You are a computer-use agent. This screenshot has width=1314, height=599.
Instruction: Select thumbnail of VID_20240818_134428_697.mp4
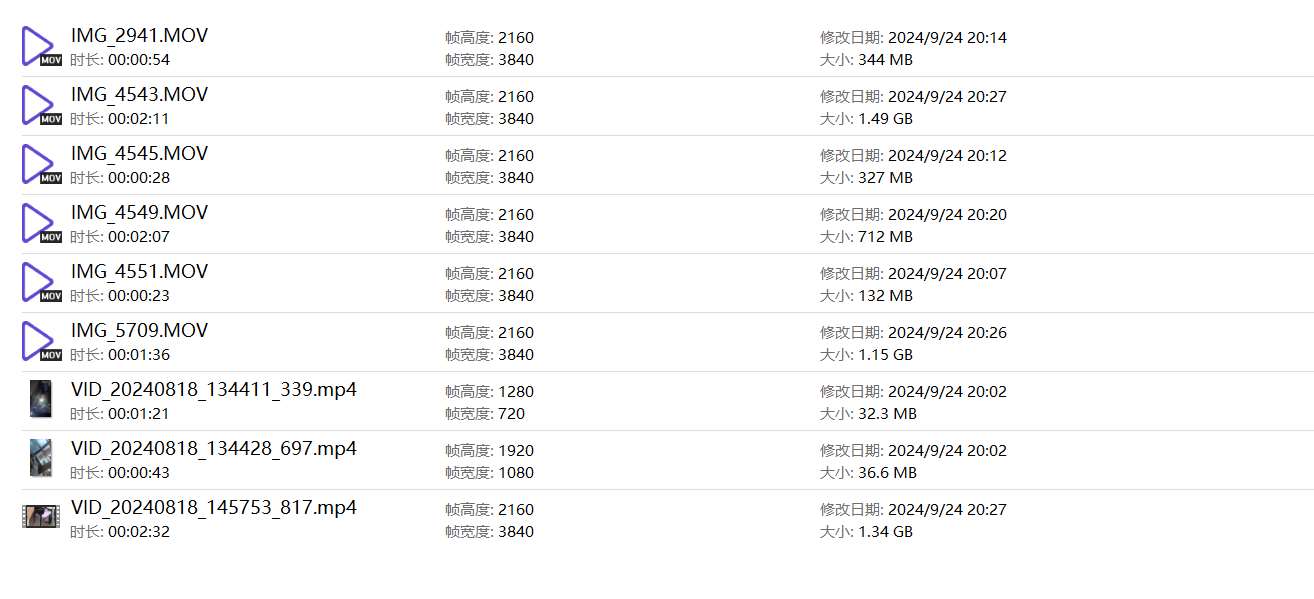(x=40, y=458)
